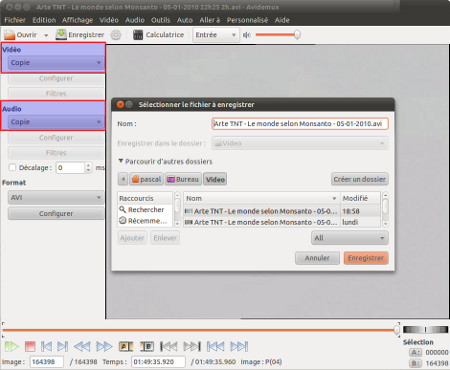Open the Affichage menu
450x370 pixels.
77,20
